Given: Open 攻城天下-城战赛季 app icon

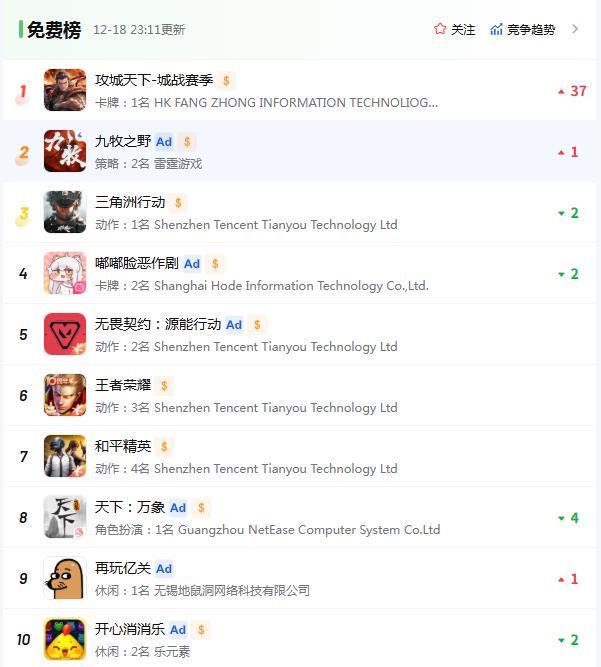Looking at the screenshot, I should (65, 90).
